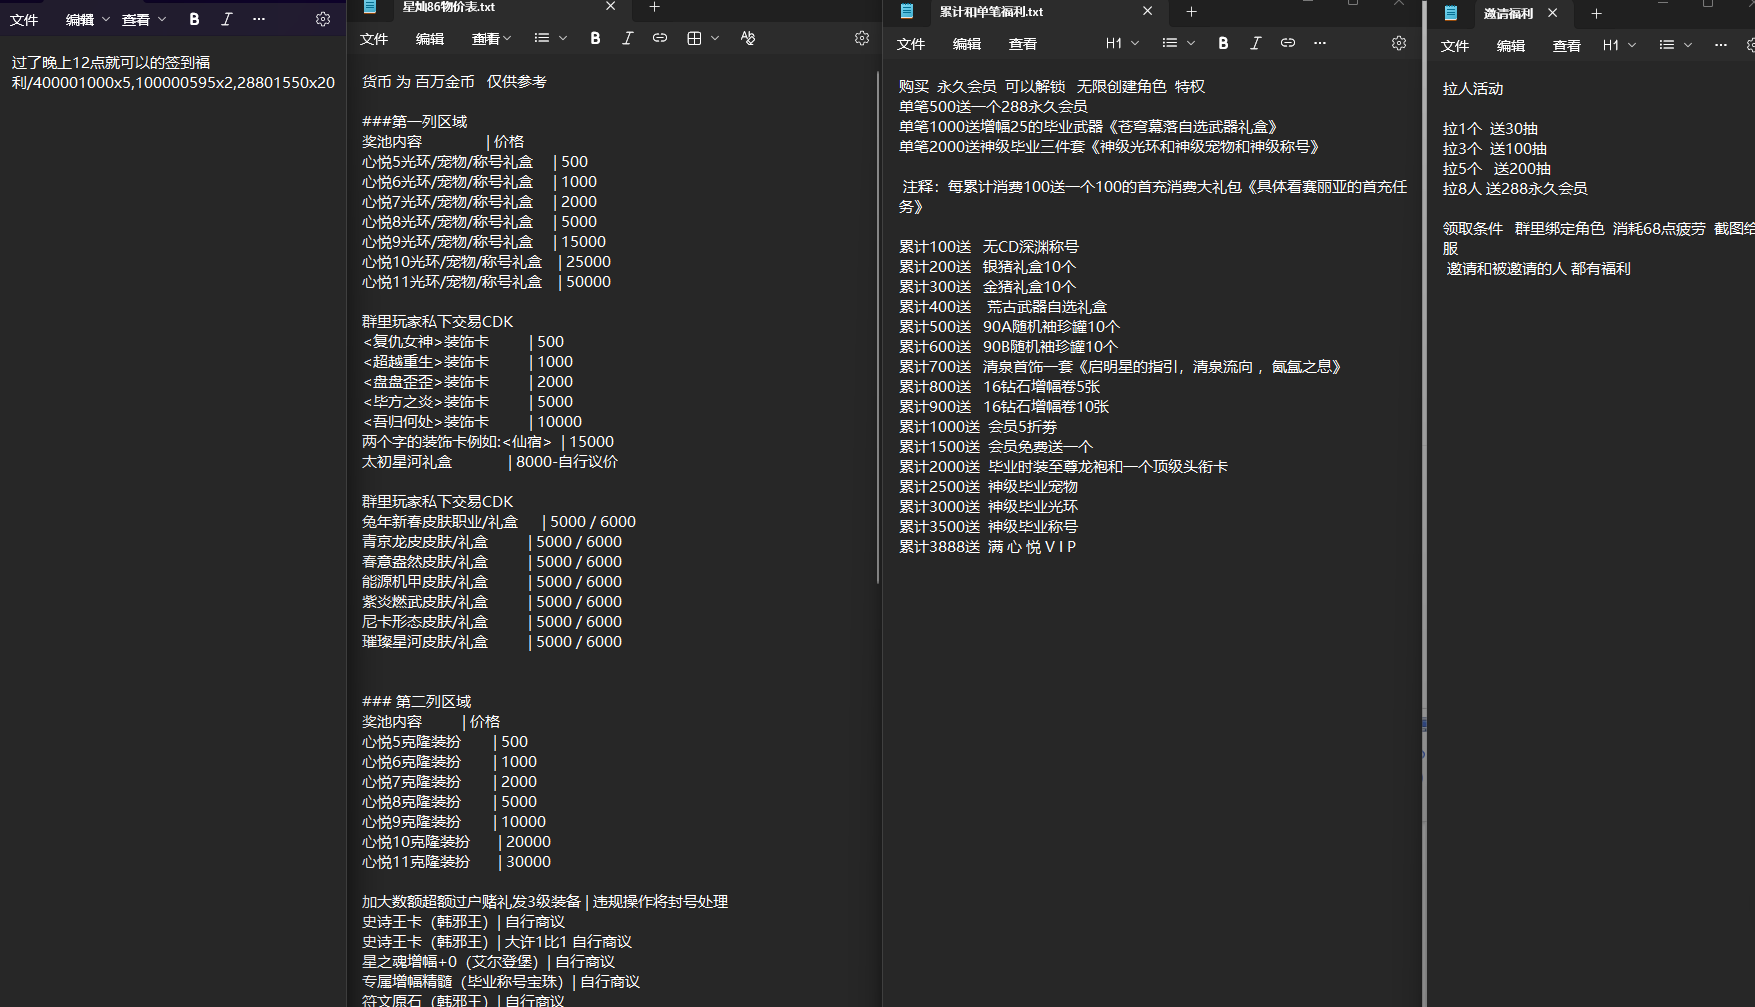
Task: Click the table icon in 星灿86物价表.txt toolbar
Action: 694,38
